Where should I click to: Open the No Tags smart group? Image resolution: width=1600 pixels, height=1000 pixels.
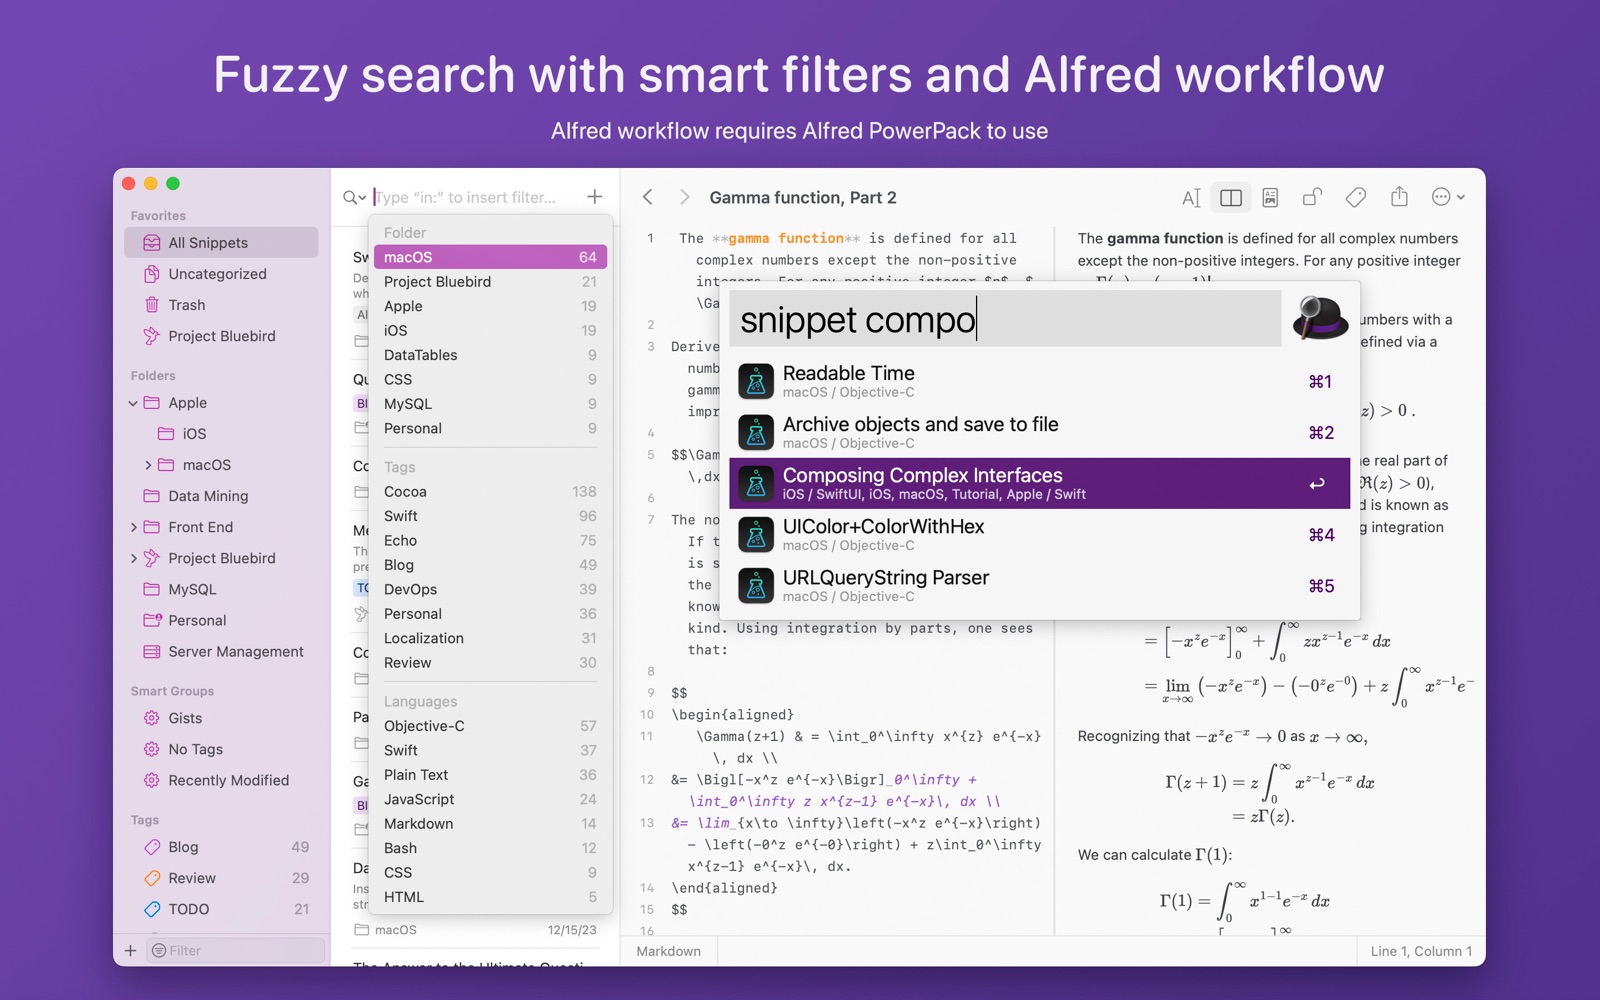pos(221,748)
